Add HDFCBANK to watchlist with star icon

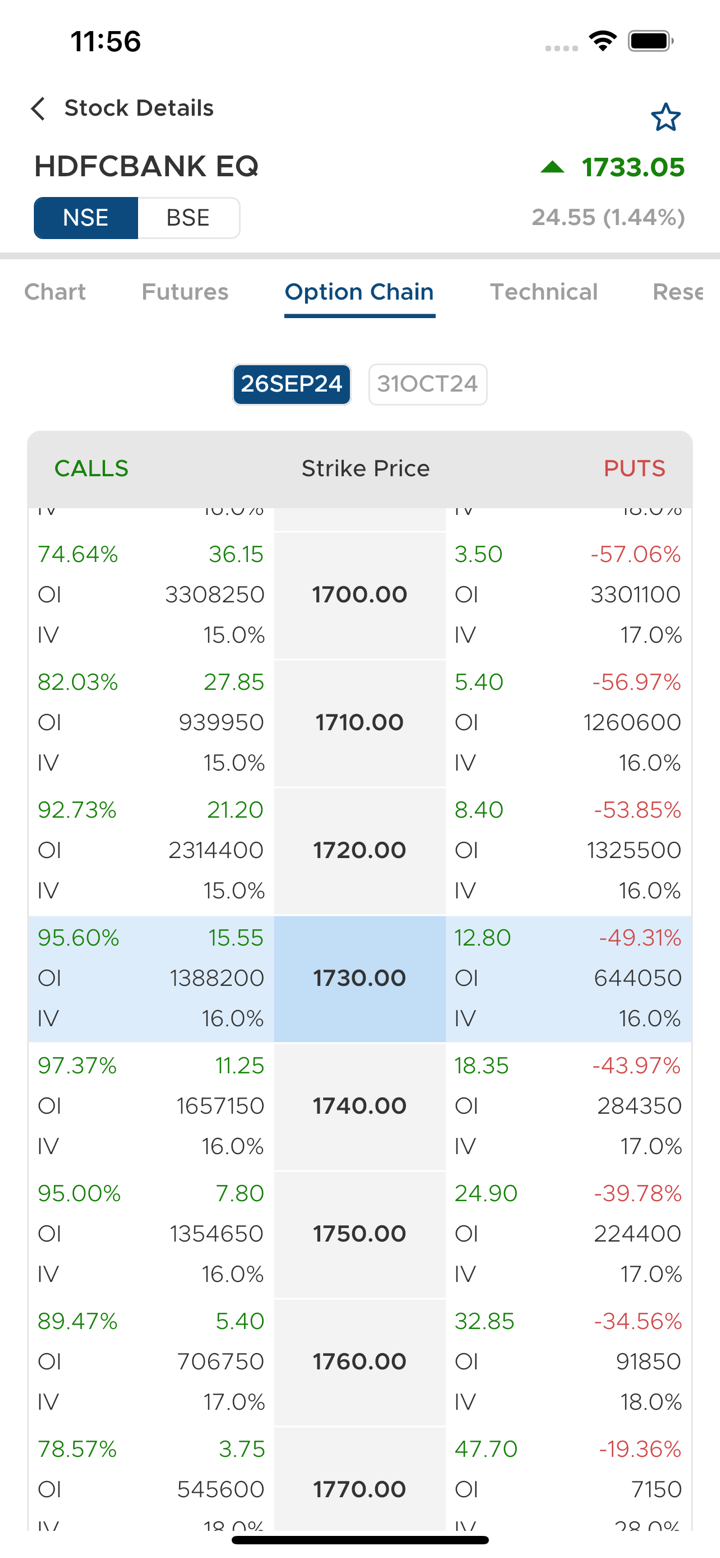pyautogui.click(x=665, y=118)
